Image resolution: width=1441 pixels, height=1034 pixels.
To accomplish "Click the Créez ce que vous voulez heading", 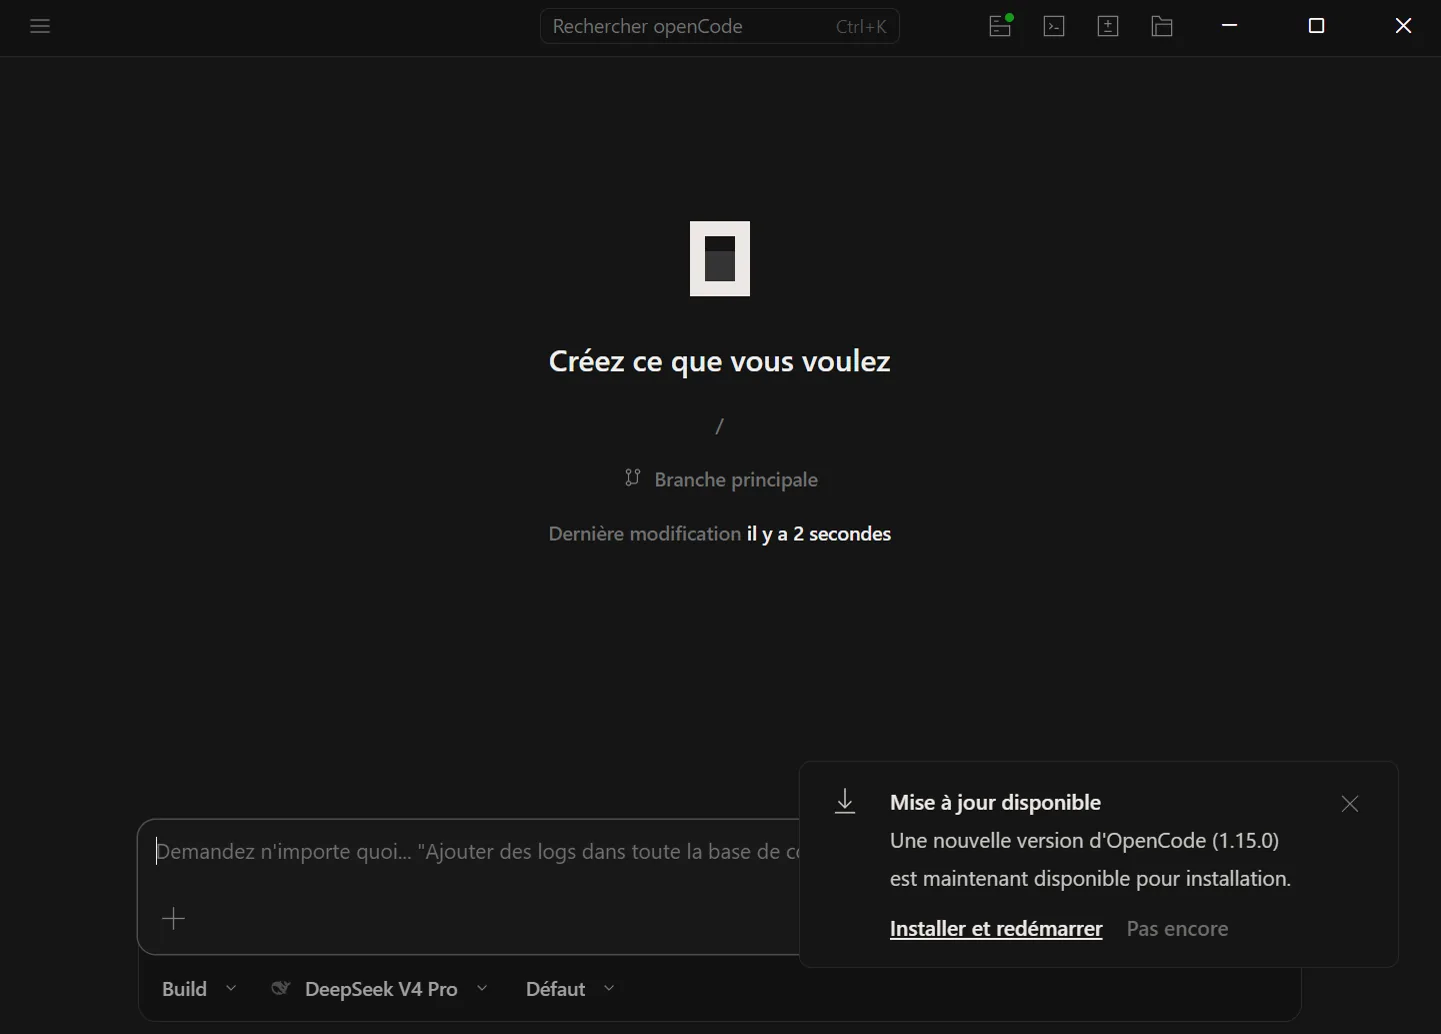I will click(720, 361).
